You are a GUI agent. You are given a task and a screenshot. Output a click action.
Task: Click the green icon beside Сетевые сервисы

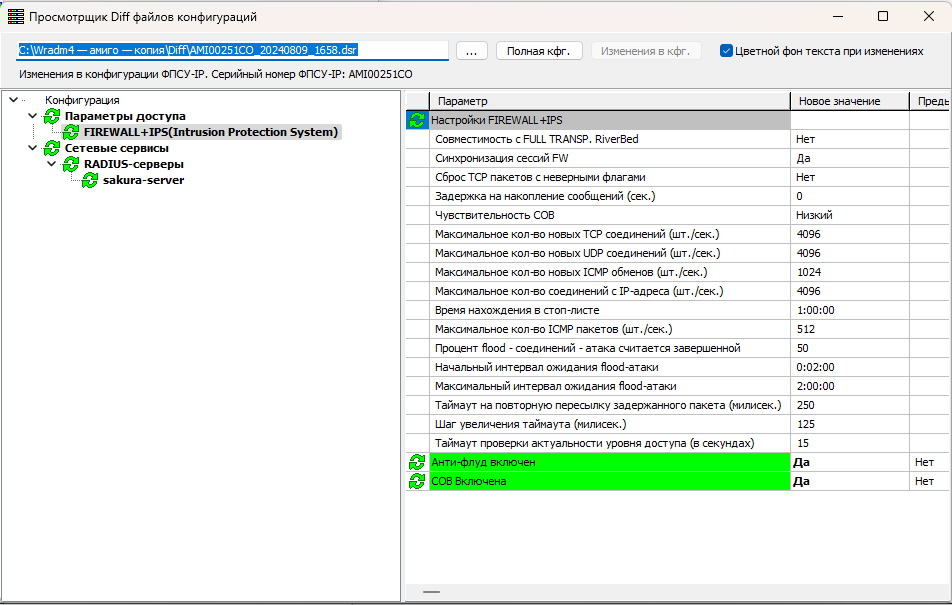click(x=52, y=148)
